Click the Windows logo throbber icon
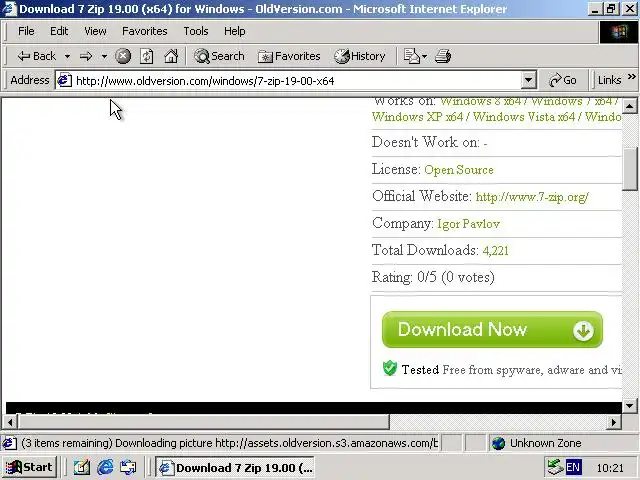The image size is (640, 480). [619, 31]
